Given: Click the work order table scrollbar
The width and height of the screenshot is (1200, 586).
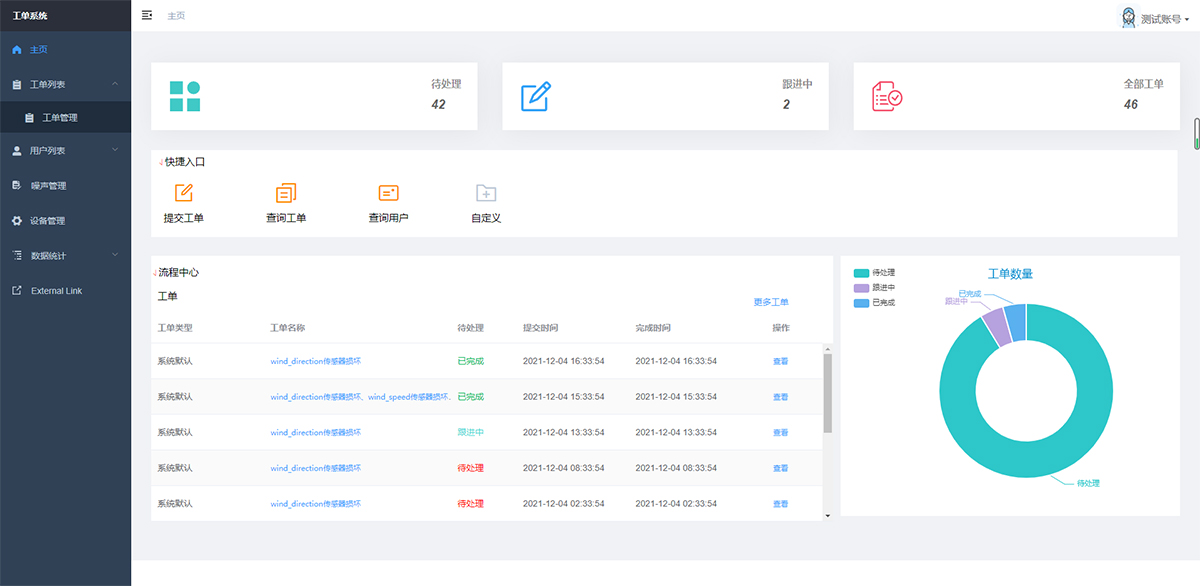Looking at the screenshot, I should coord(827,393).
